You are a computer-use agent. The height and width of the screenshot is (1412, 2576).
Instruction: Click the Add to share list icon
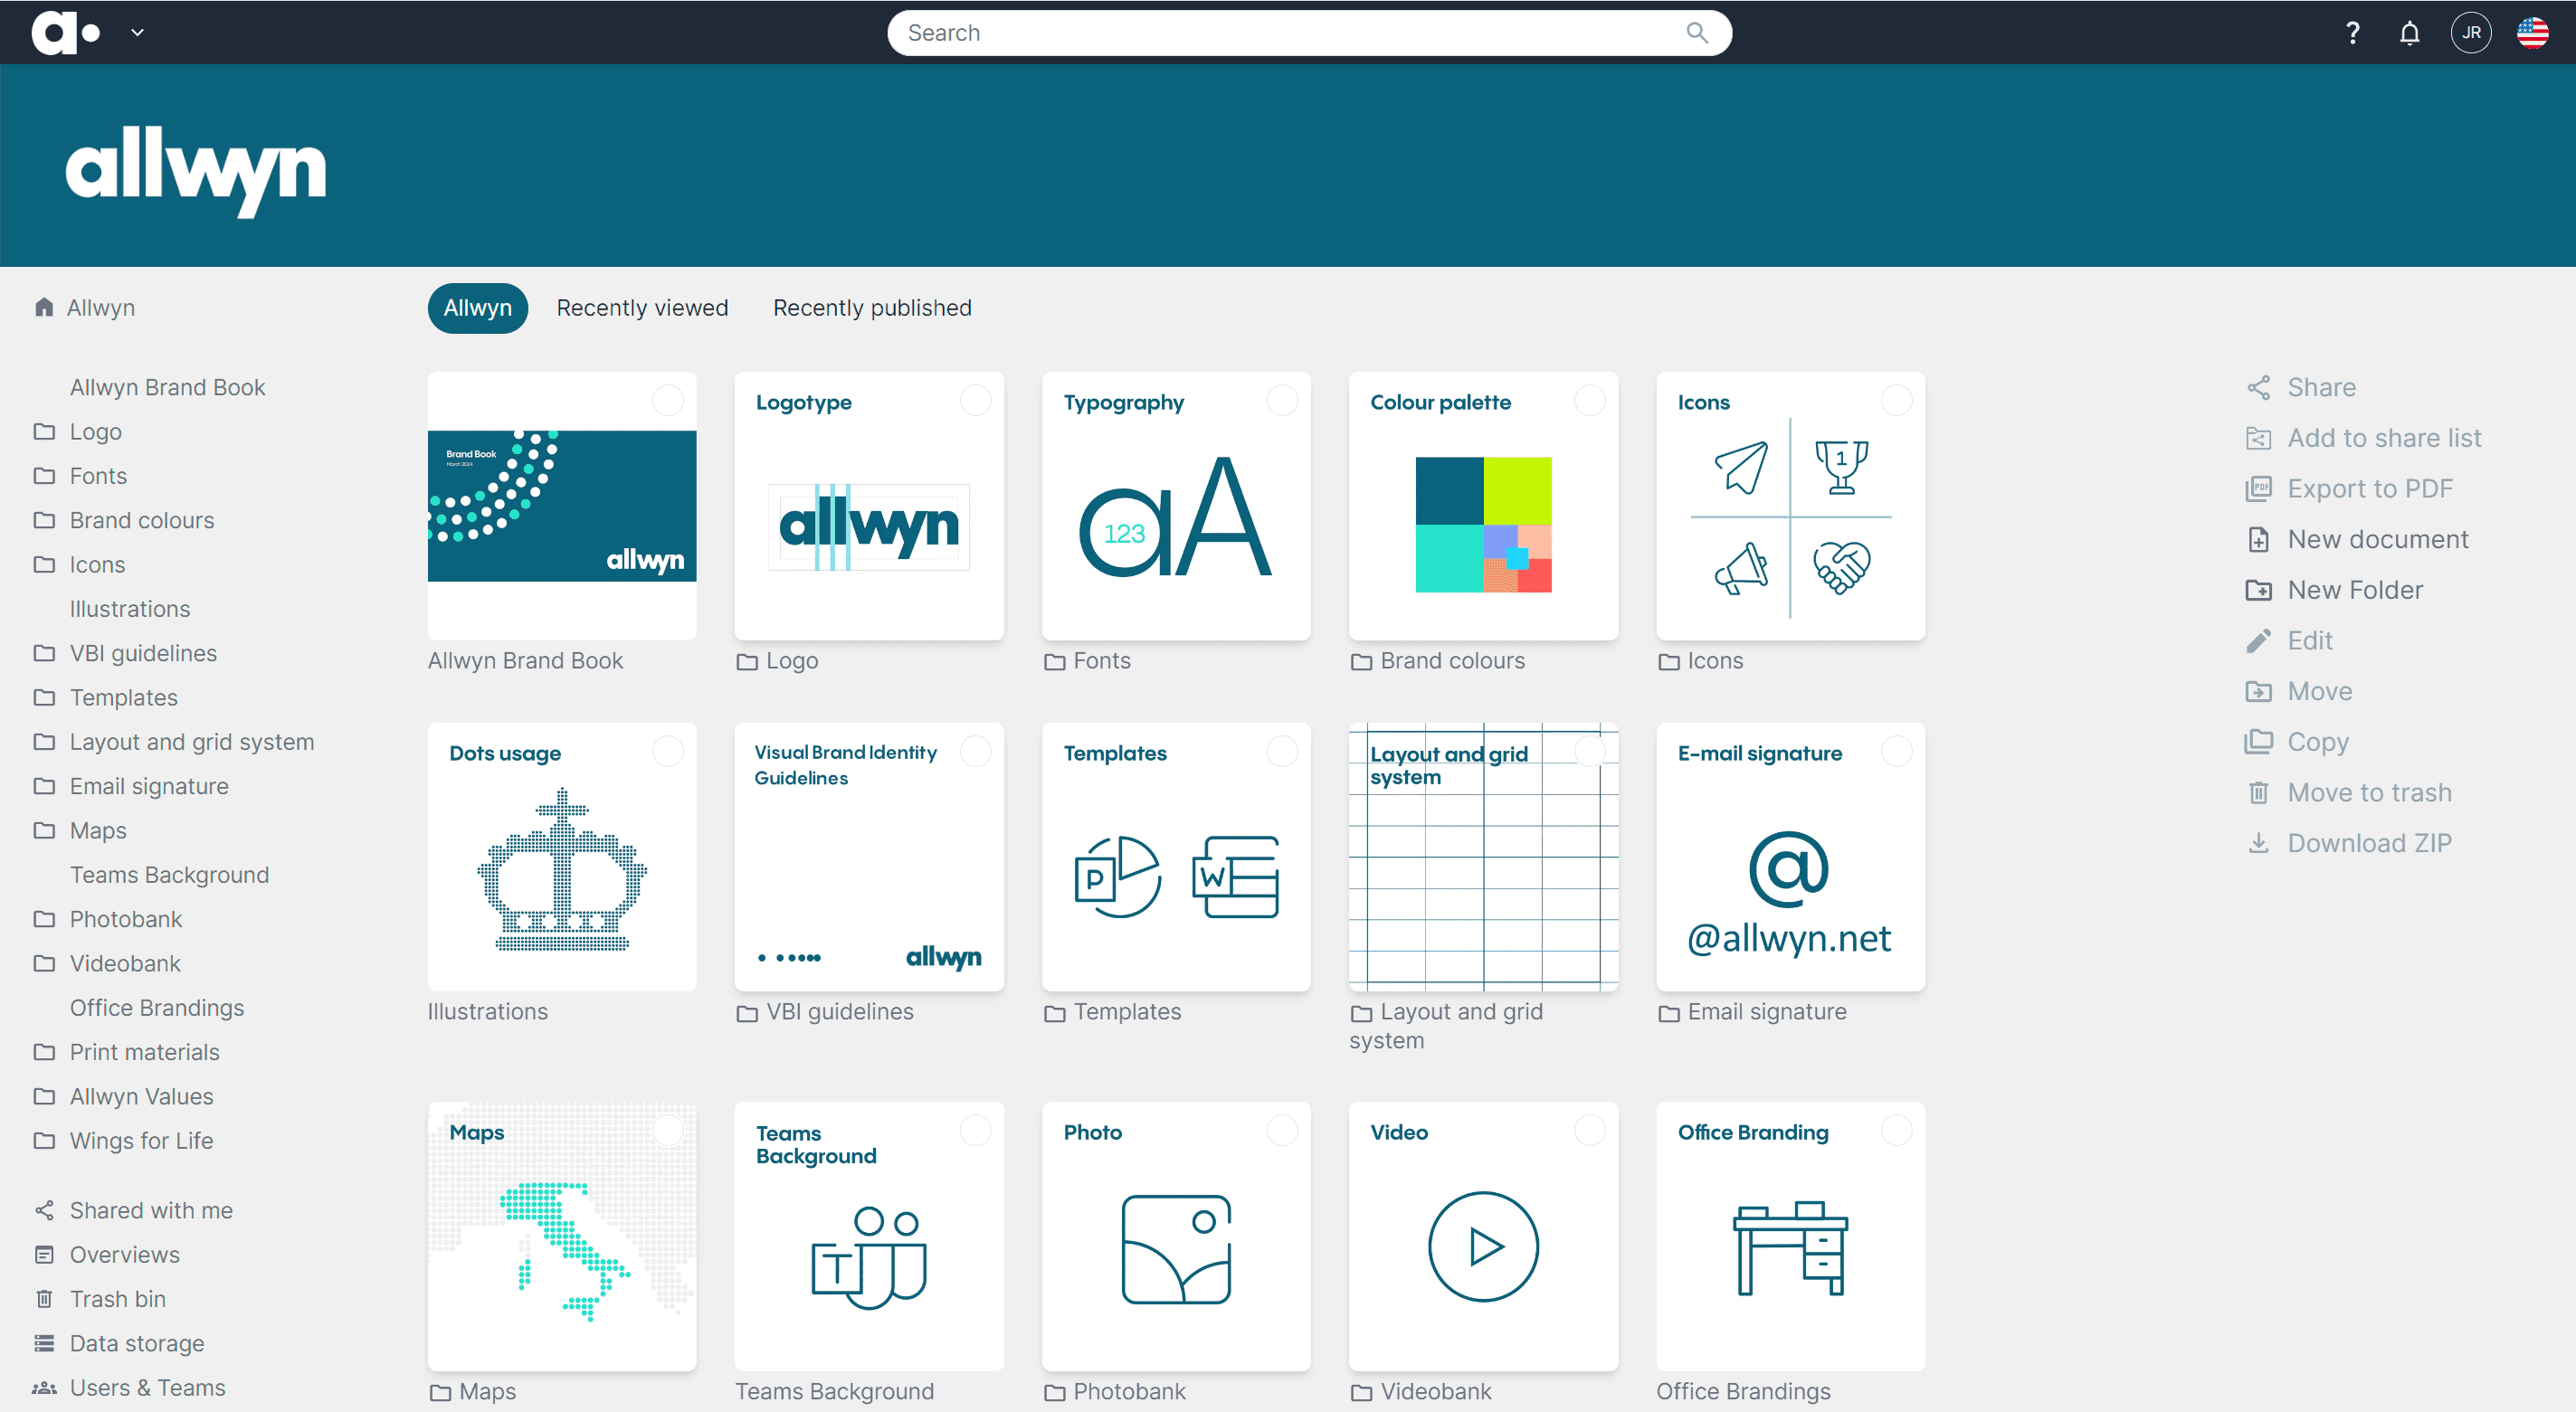(x=2258, y=438)
